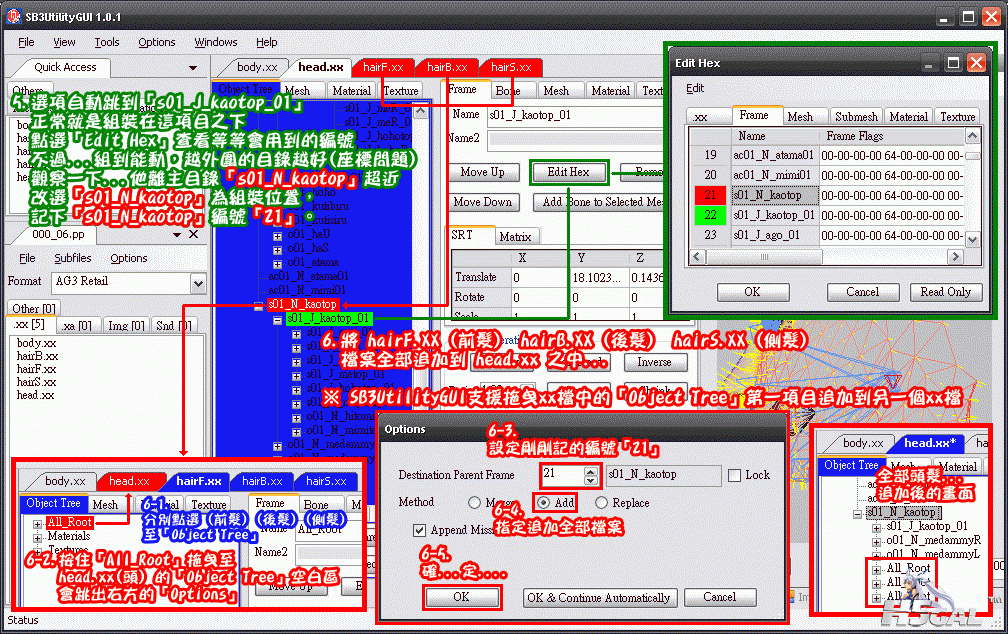Enable the Lock checkbox in Options dialog
This screenshot has width=1008, height=634.
click(x=734, y=476)
